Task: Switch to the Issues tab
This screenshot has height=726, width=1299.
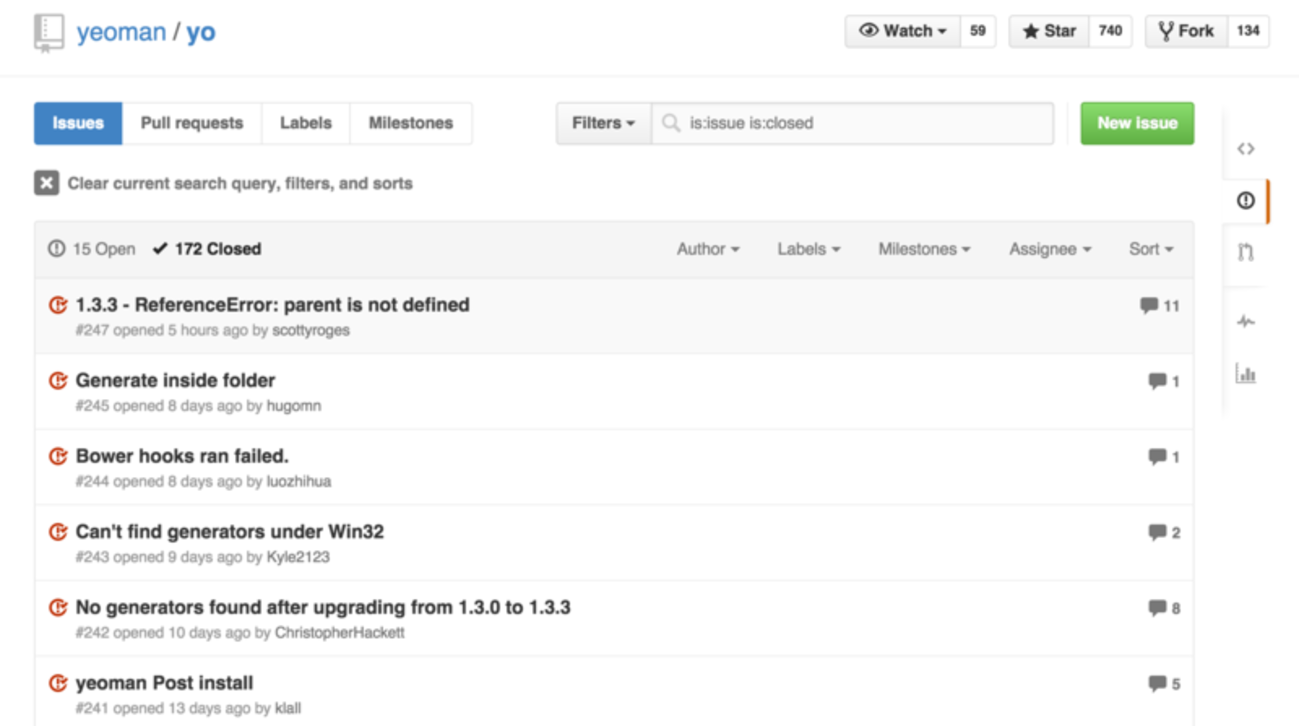Action: [78, 123]
